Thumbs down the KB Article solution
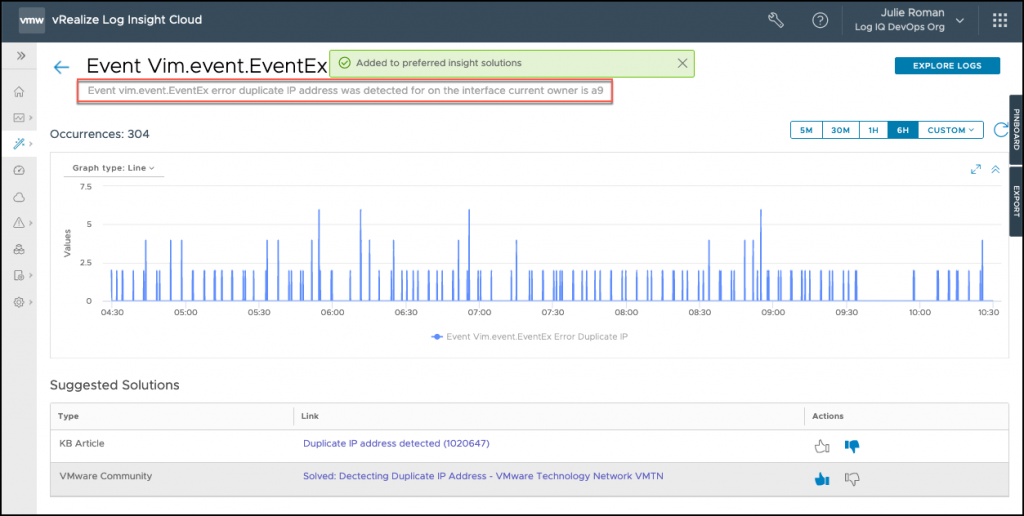The image size is (1024, 516). coord(852,446)
